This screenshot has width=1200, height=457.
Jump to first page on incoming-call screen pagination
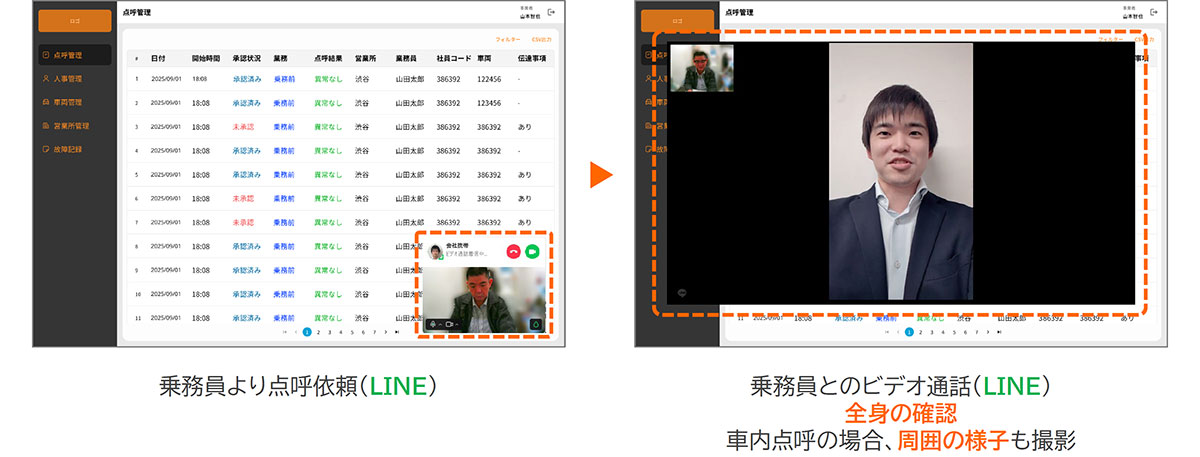(284, 331)
